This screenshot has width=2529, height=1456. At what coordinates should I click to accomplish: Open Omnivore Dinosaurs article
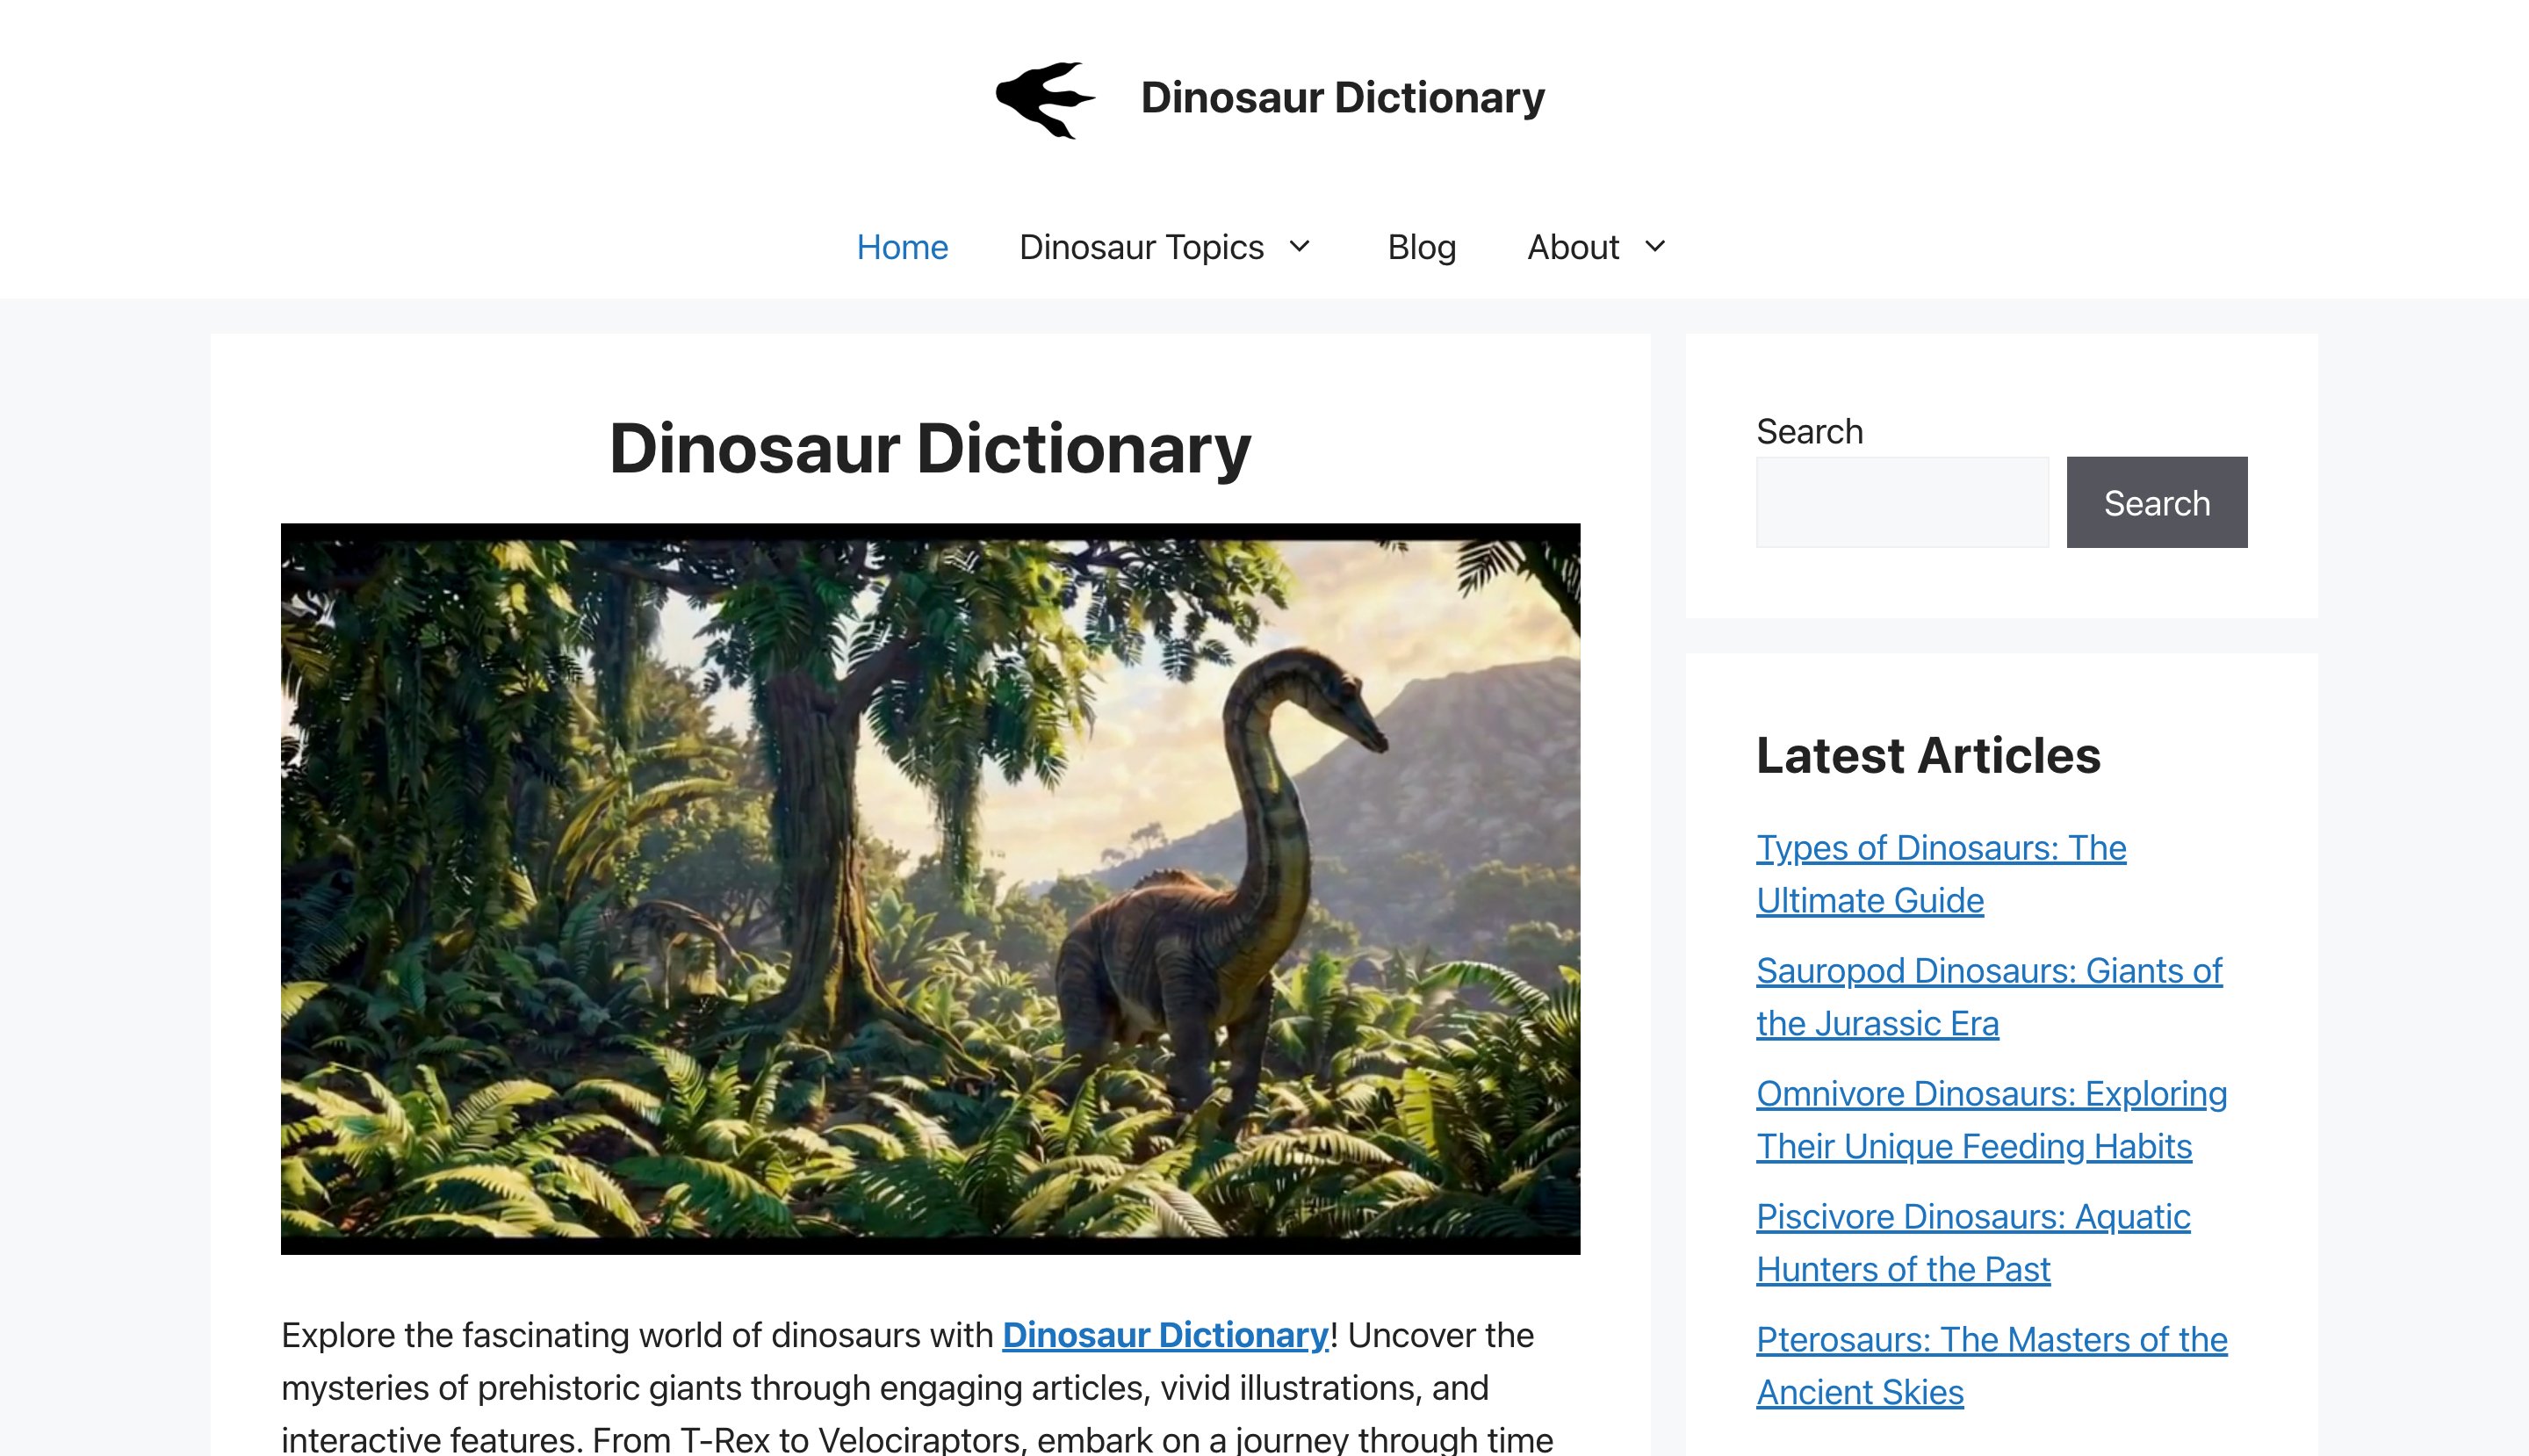click(x=1992, y=1119)
